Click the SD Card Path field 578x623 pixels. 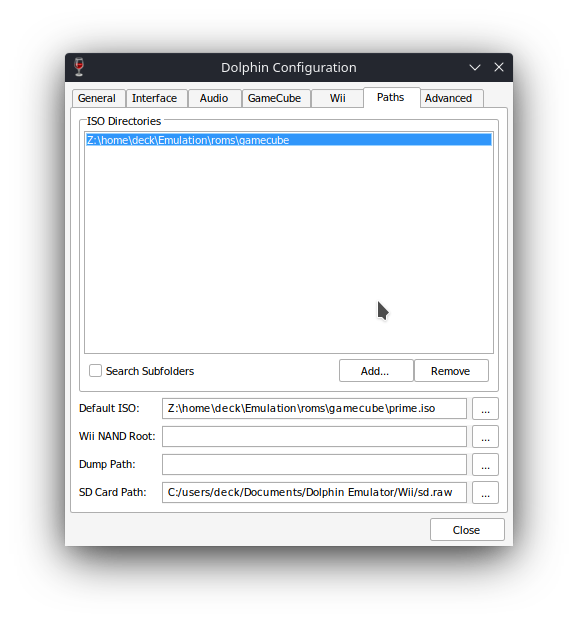(x=314, y=492)
